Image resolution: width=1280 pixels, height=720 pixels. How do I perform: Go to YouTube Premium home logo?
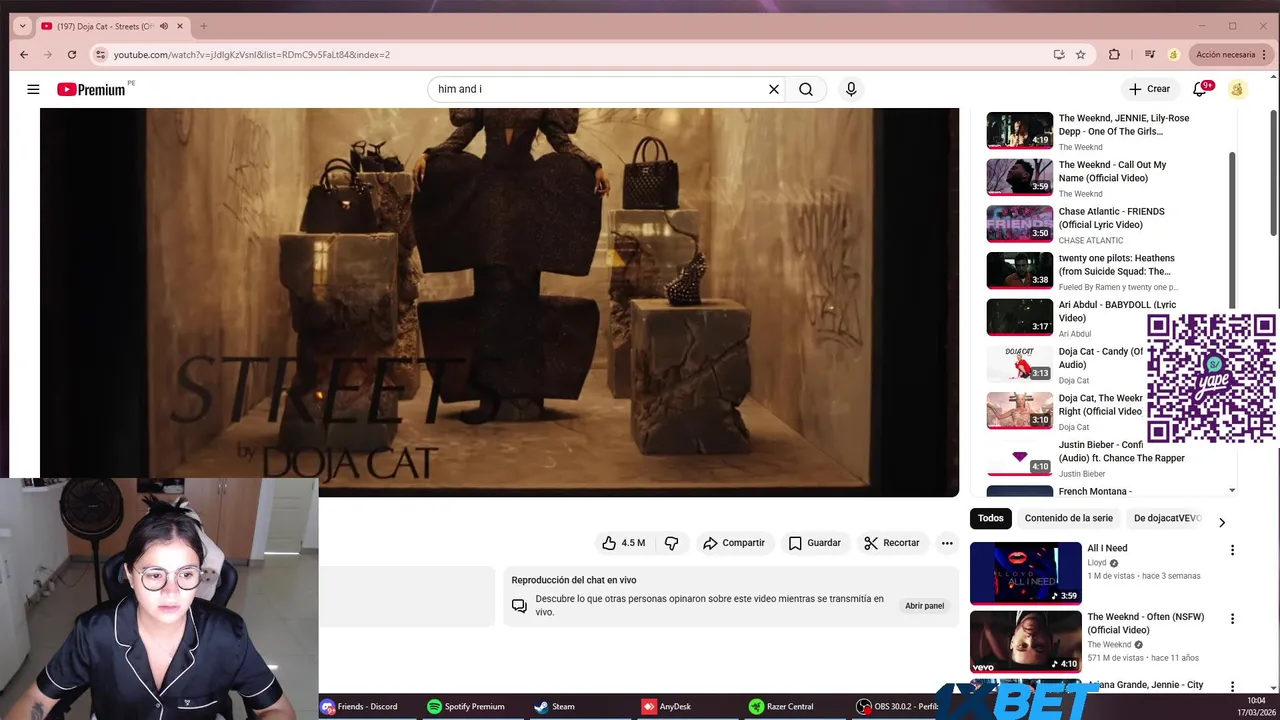tap(91, 89)
